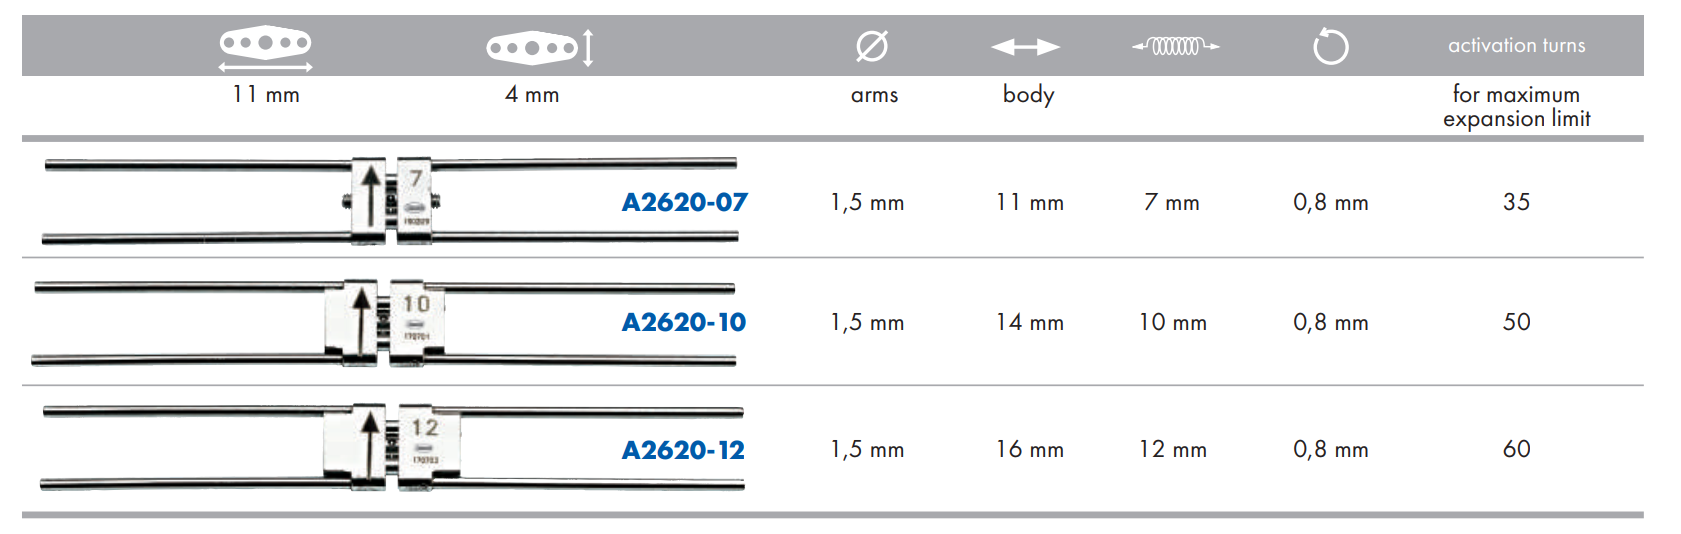
Task: Click the double-arrow body width icon
Action: coord(1025,46)
